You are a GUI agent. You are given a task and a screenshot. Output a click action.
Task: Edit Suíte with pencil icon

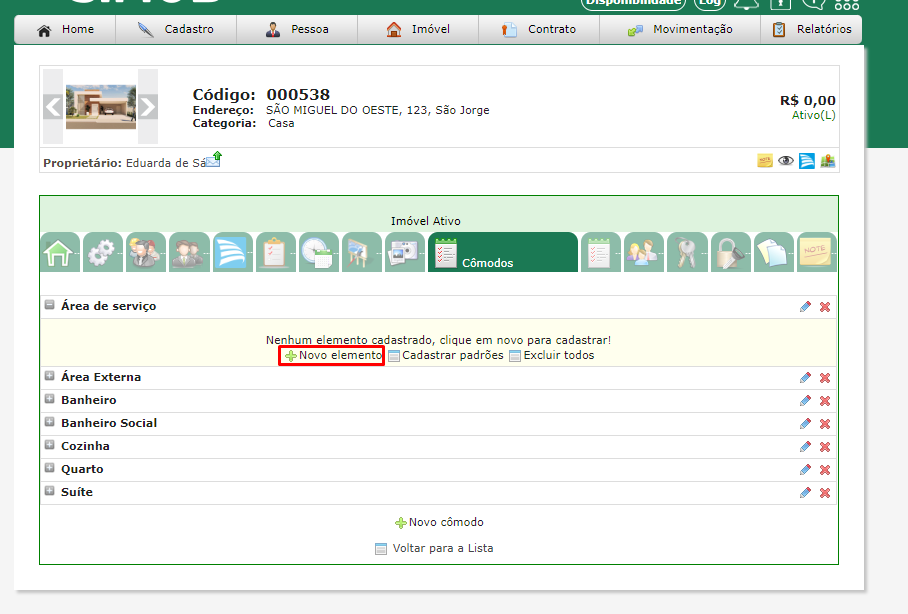[x=806, y=492]
